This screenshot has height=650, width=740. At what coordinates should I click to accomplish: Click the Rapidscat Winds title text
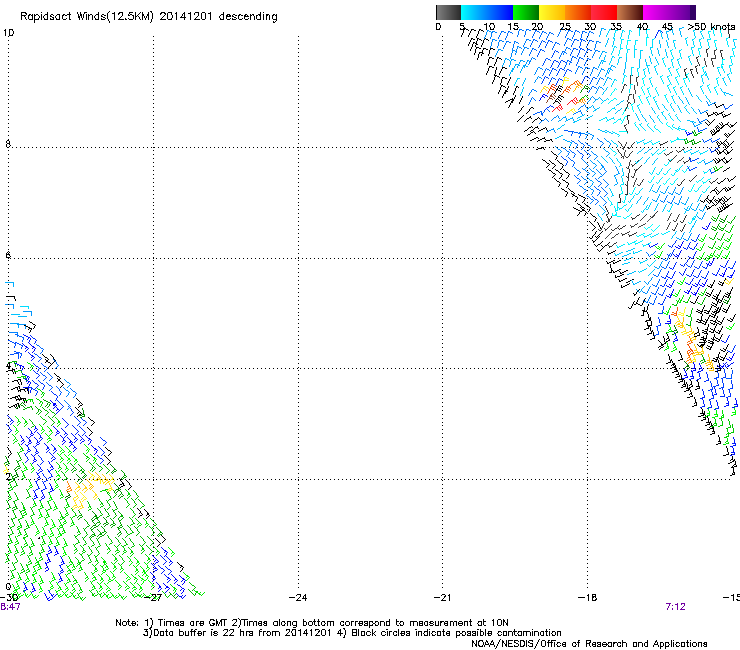[x=149, y=17]
